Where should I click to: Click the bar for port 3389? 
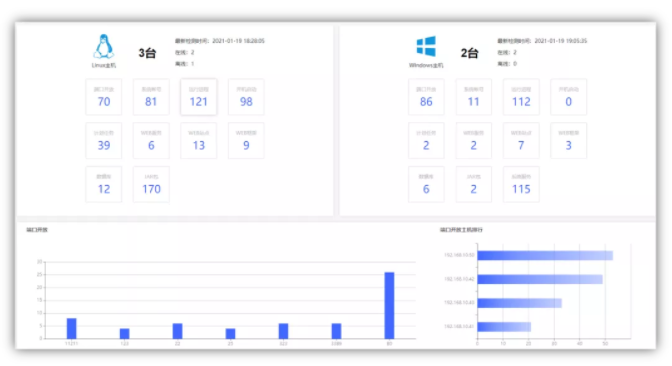[336, 331]
